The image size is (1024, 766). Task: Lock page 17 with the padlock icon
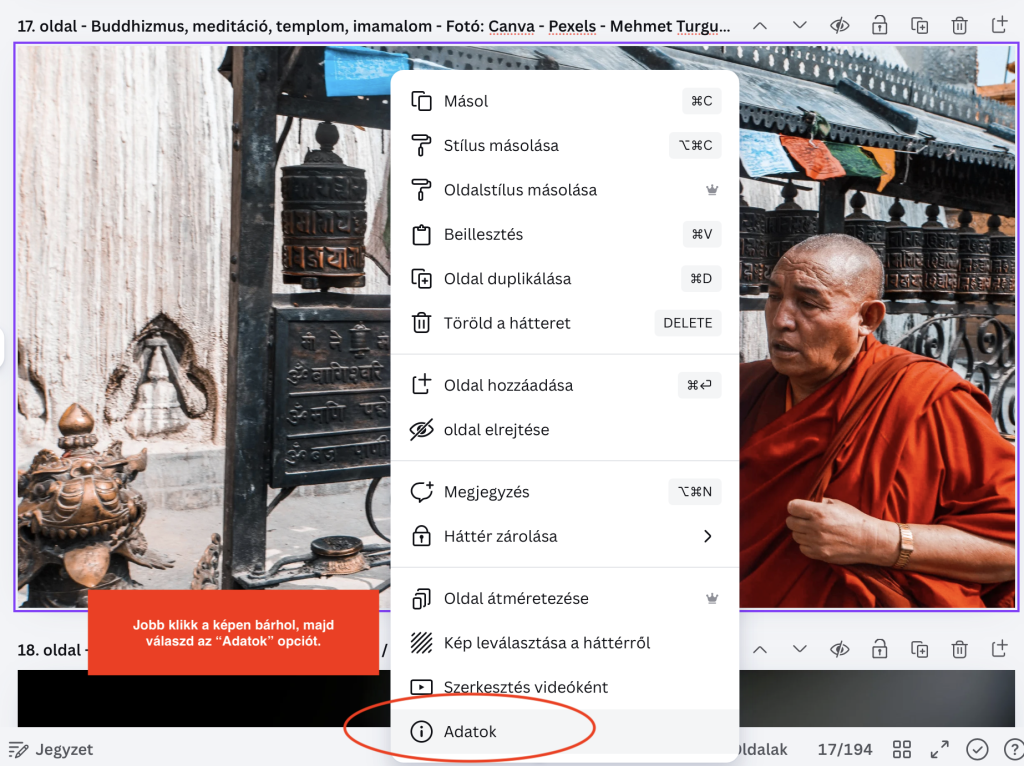[x=879, y=25]
